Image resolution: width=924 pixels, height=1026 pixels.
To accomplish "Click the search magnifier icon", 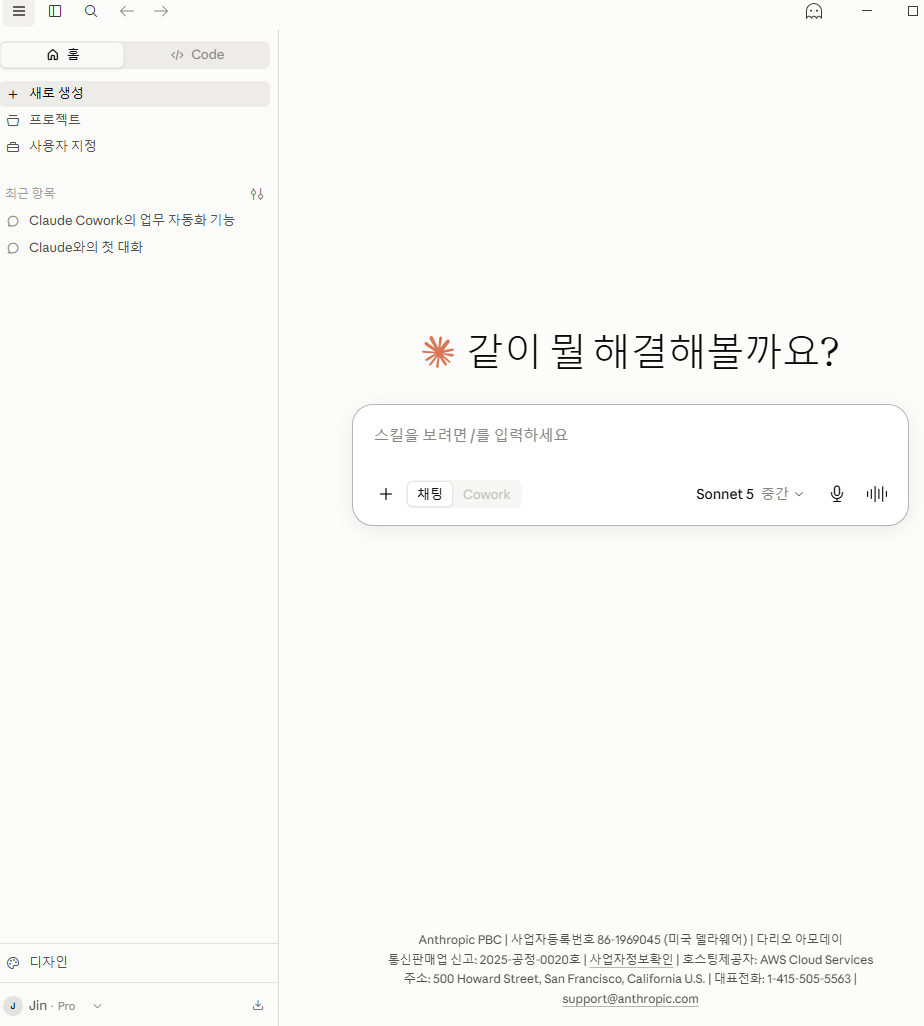I will pos(91,11).
